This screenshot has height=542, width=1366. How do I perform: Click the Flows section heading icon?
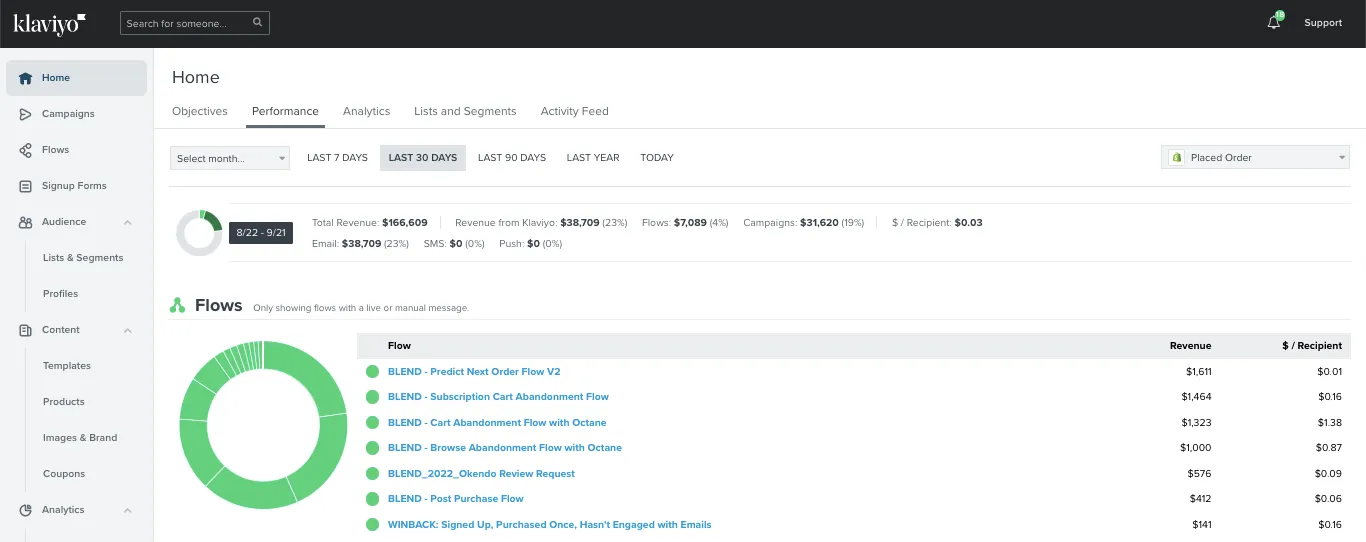(x=177, y=305)
